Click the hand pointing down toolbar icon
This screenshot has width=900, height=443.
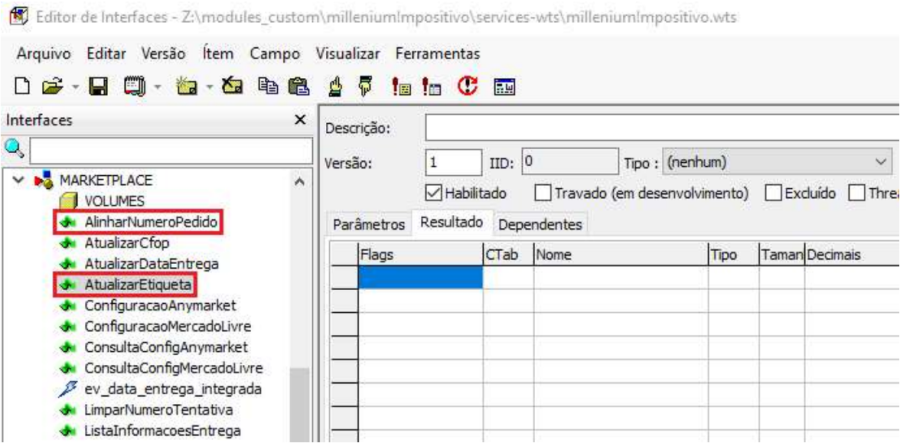[364, 87]
